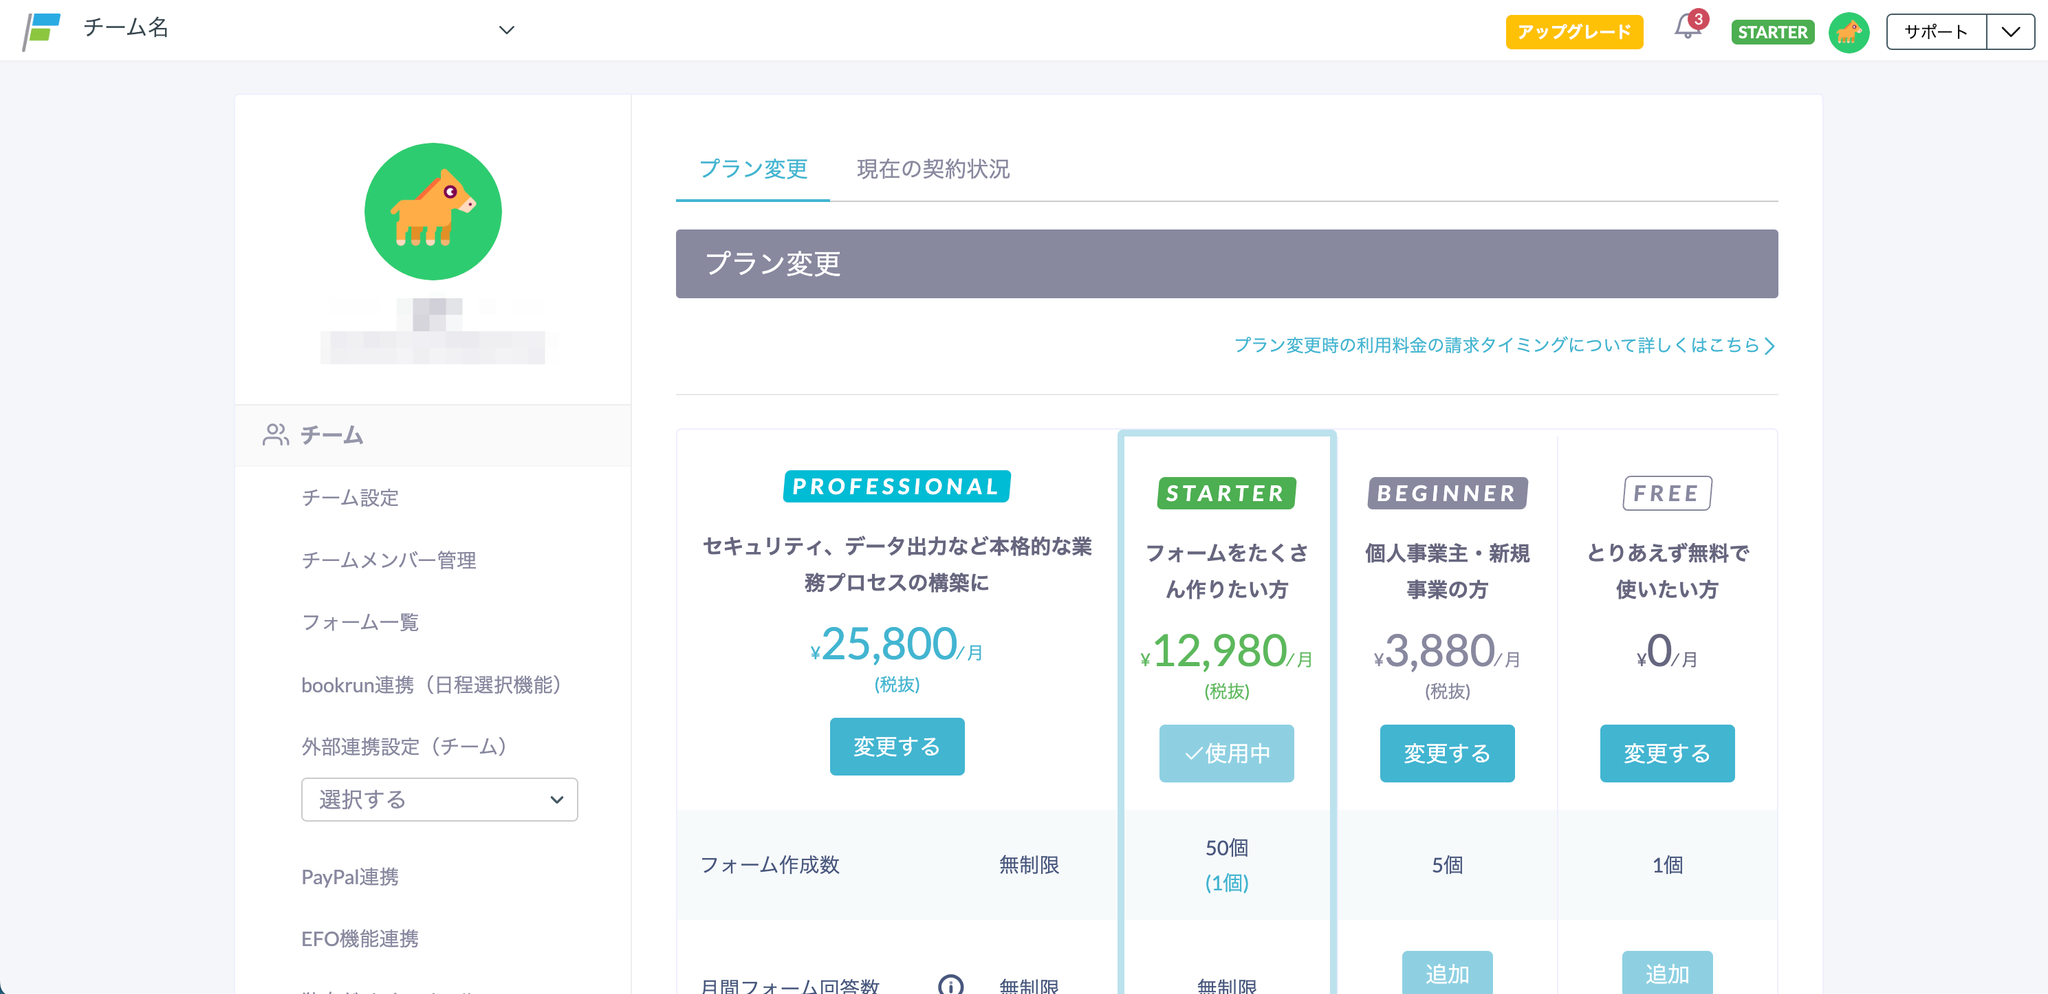Viewport: 2048px width, 994px height.
Task: Open the 選択する external integration dropdown
Action: pyautogui.click(x=439, y=800)
